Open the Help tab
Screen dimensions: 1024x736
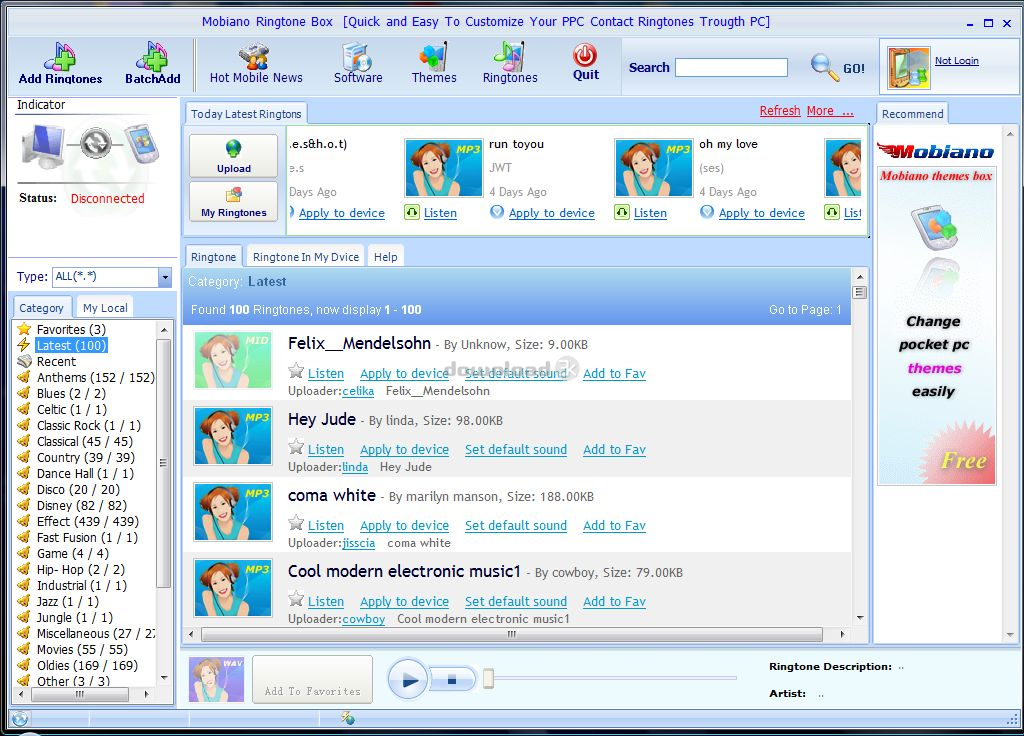tap(385, 257)
